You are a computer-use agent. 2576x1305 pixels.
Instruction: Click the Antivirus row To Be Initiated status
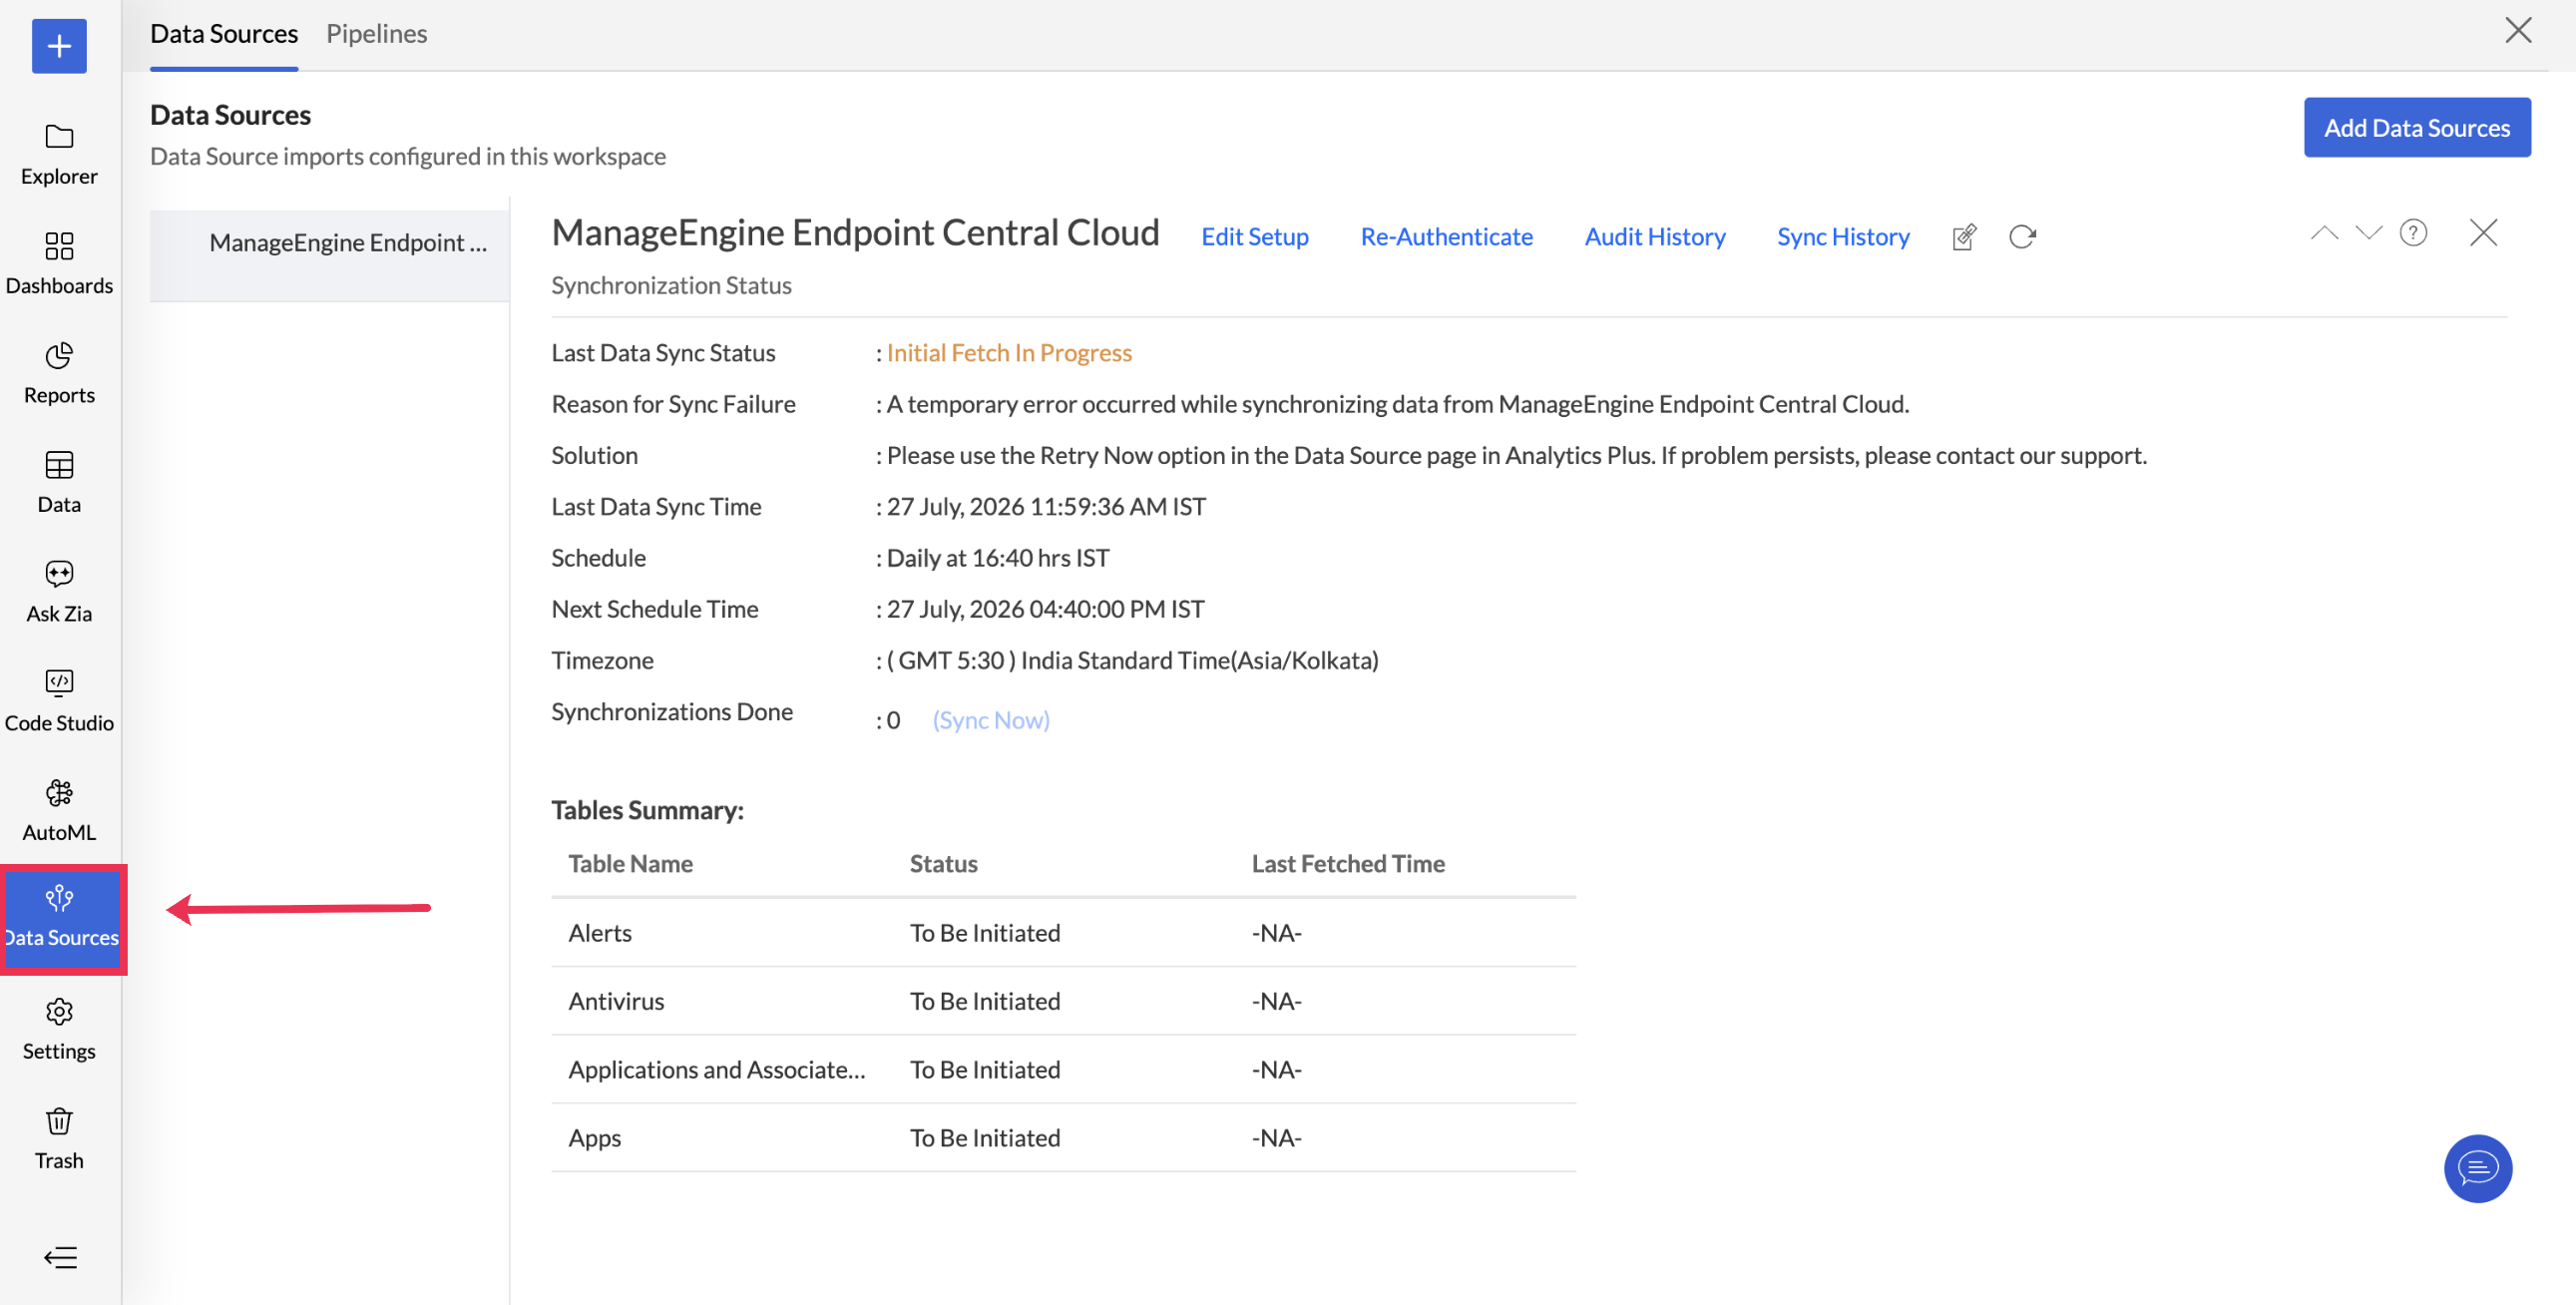(984, 1000)
